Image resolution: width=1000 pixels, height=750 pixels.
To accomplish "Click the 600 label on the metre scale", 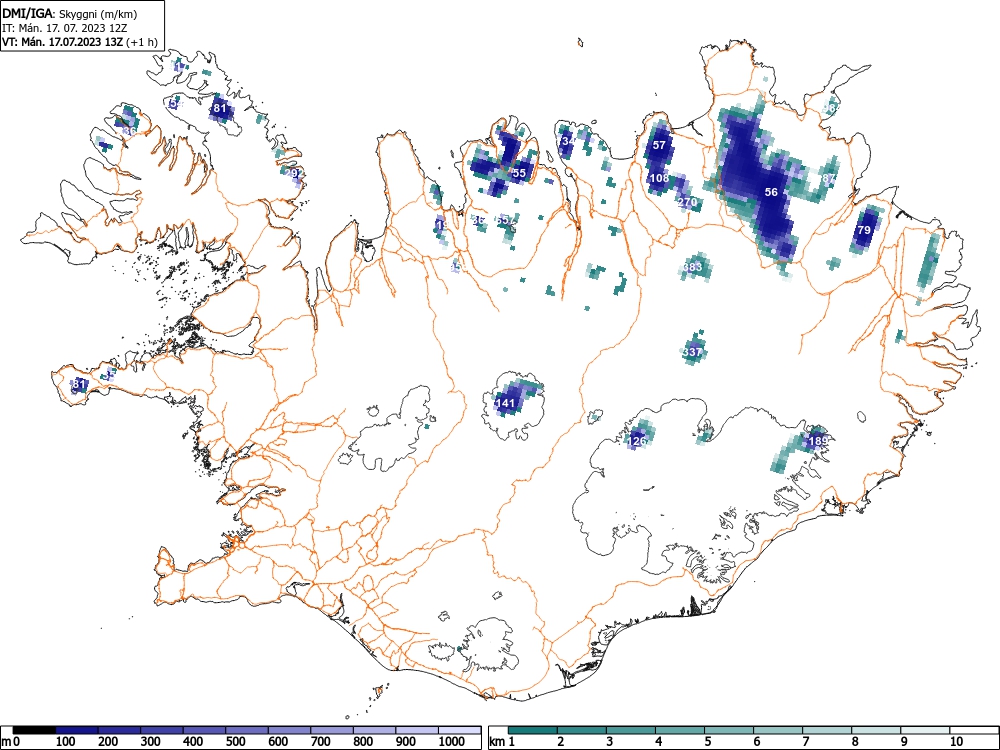I will click(278, 742).
